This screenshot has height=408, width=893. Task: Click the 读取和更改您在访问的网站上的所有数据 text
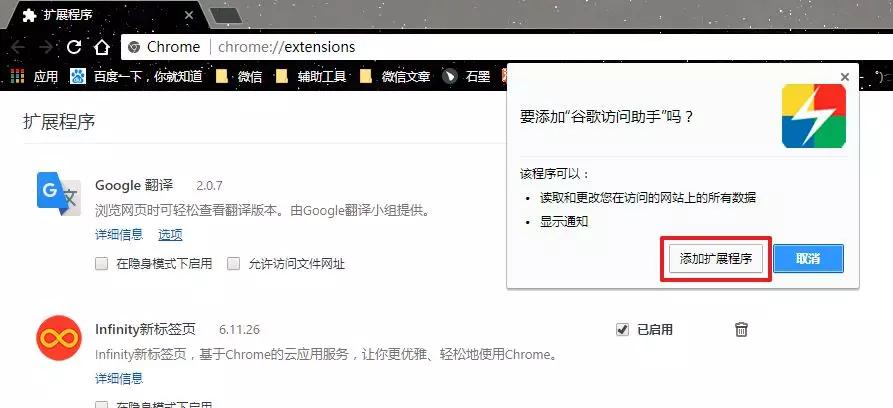pyautogui.click(x=648, y=198)
